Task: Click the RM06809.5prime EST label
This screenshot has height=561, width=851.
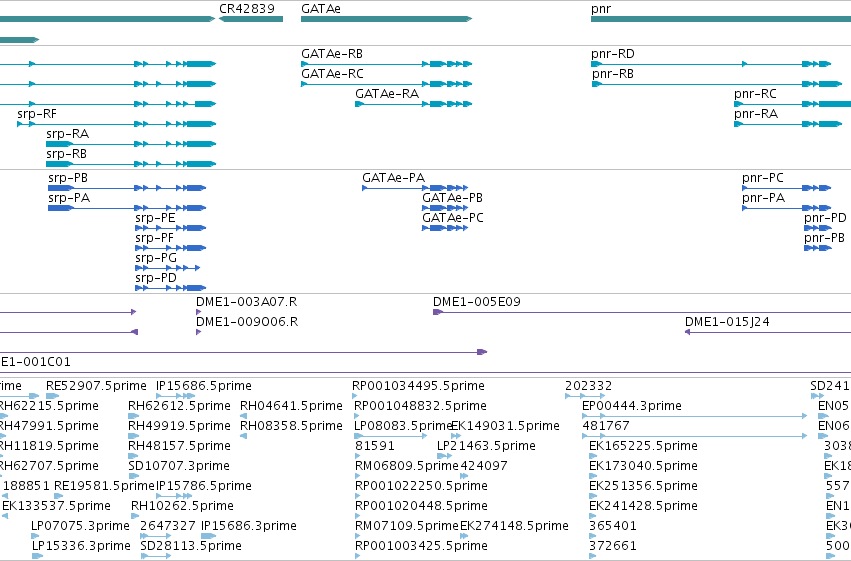Action: [x=407, y=467]
